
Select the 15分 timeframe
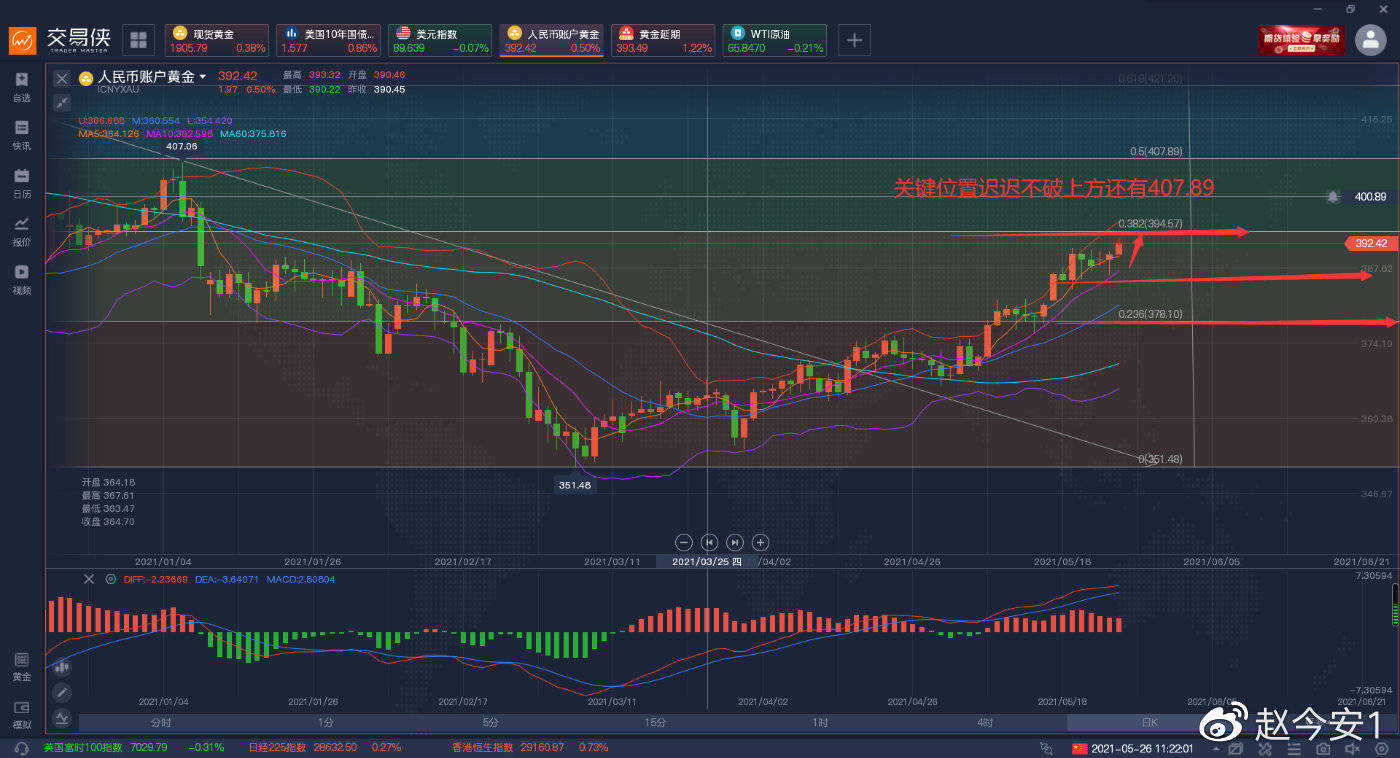point(655,723)
